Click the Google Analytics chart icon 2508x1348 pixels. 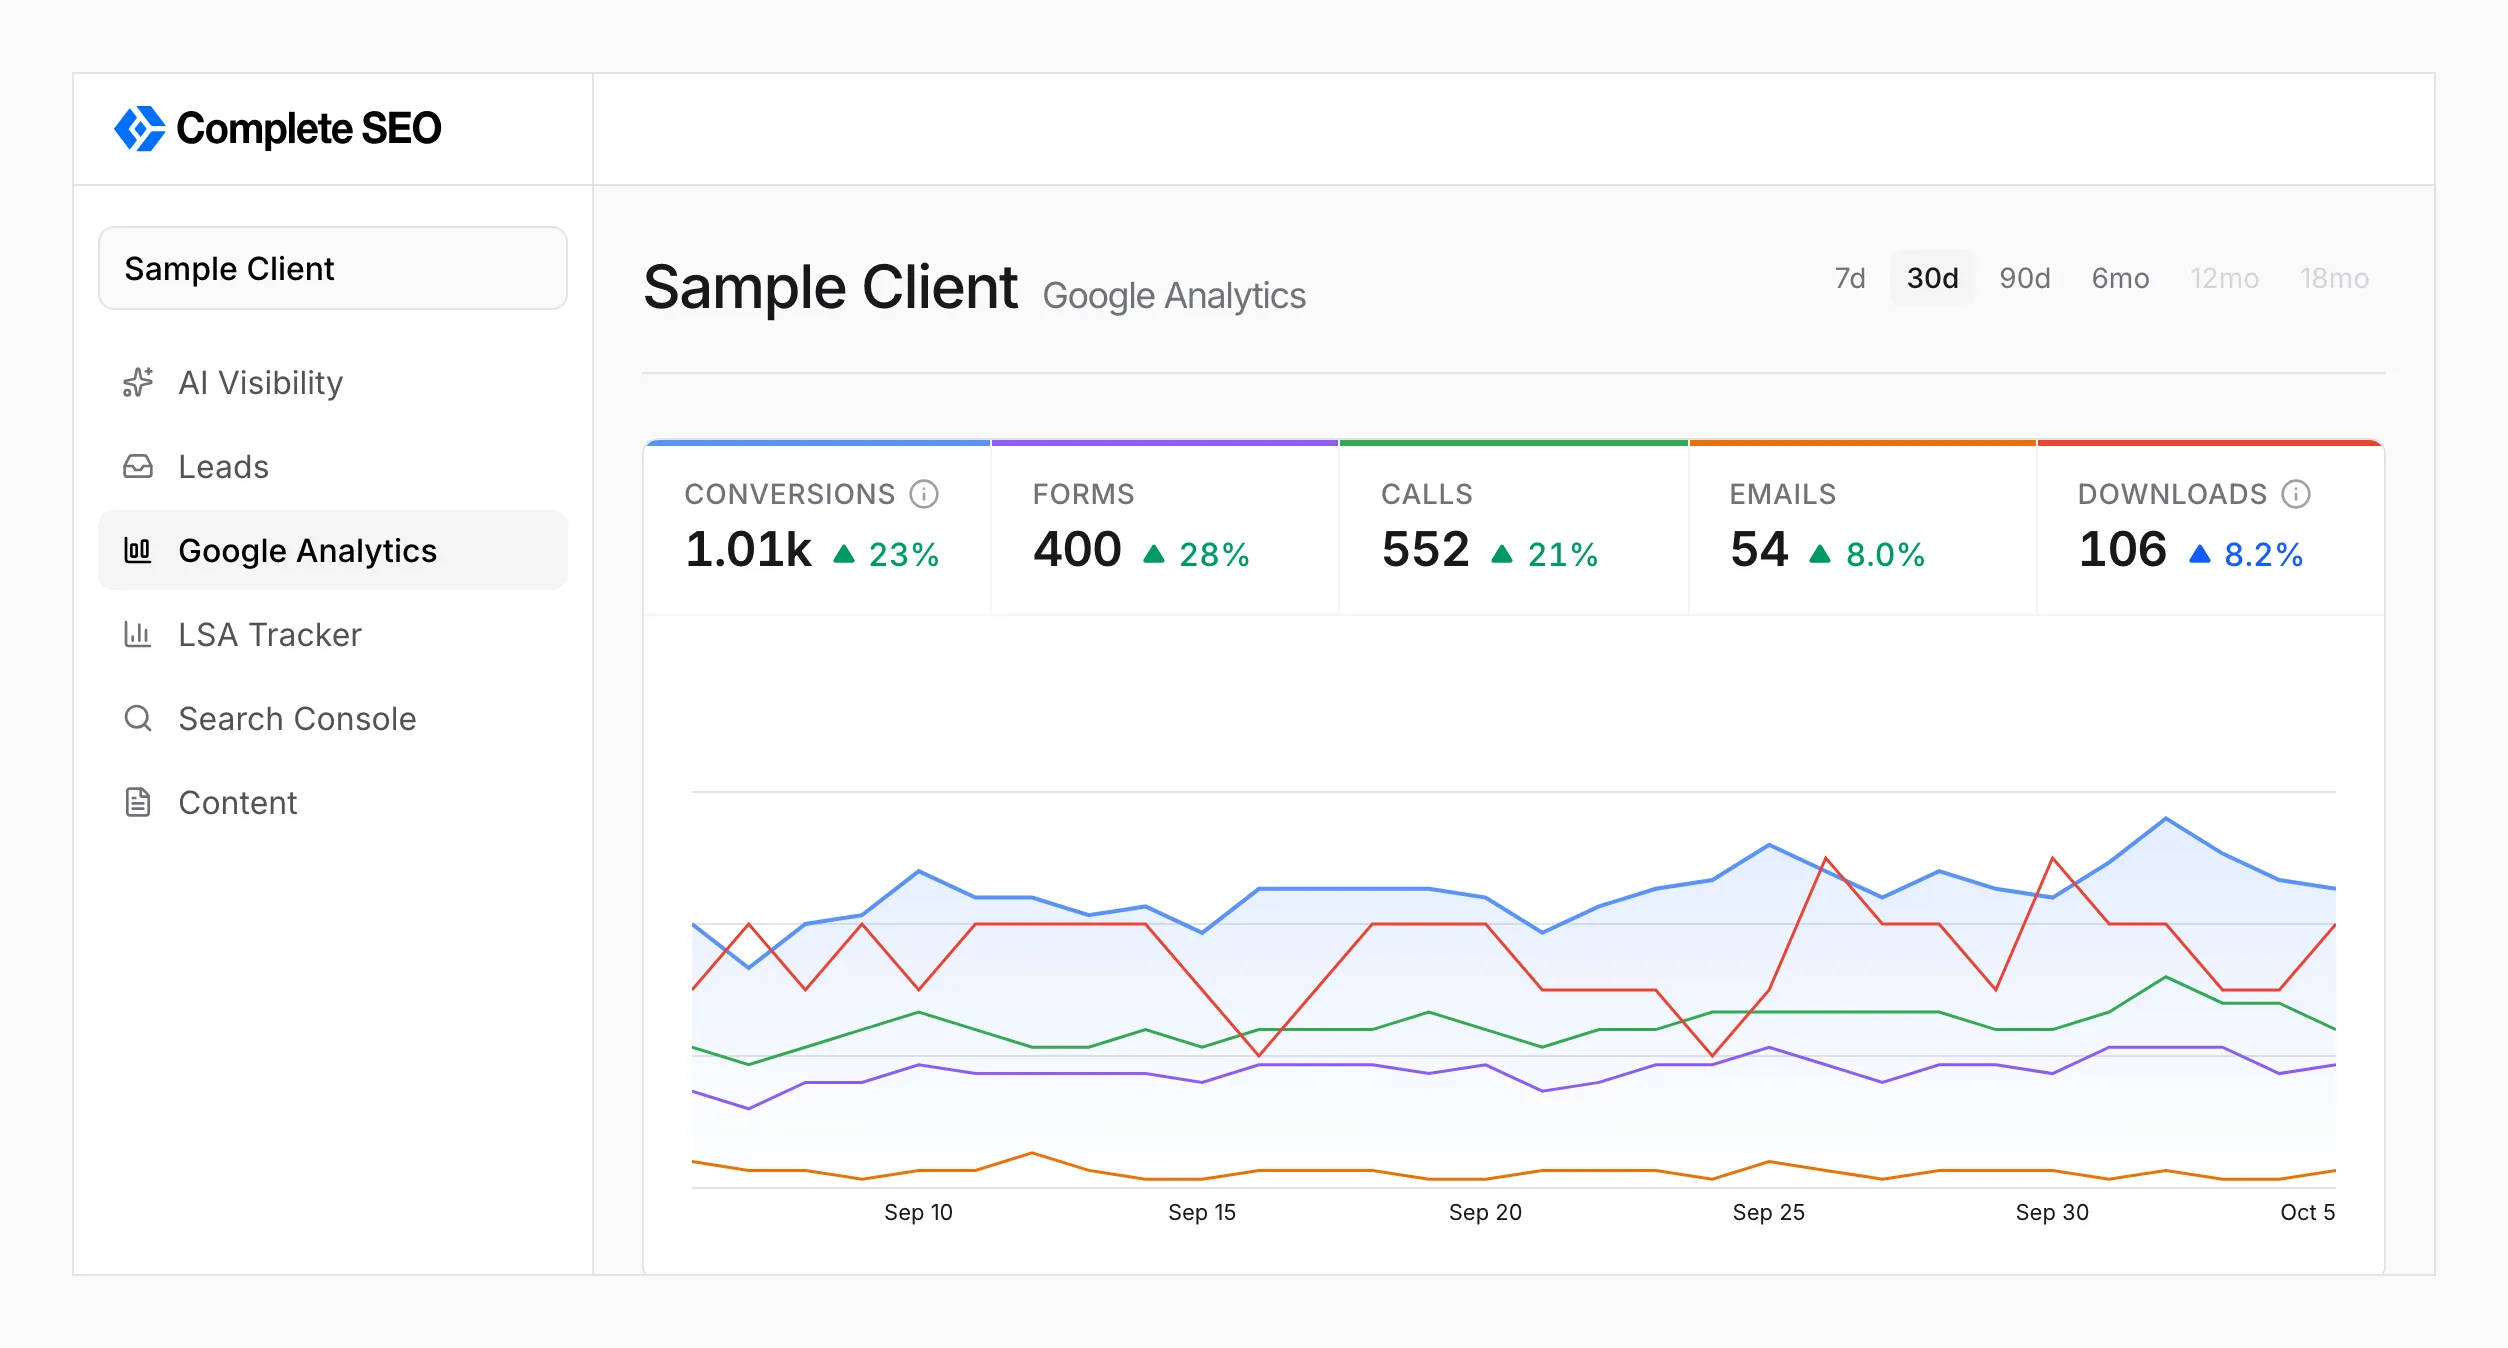(x=138, y=551)
